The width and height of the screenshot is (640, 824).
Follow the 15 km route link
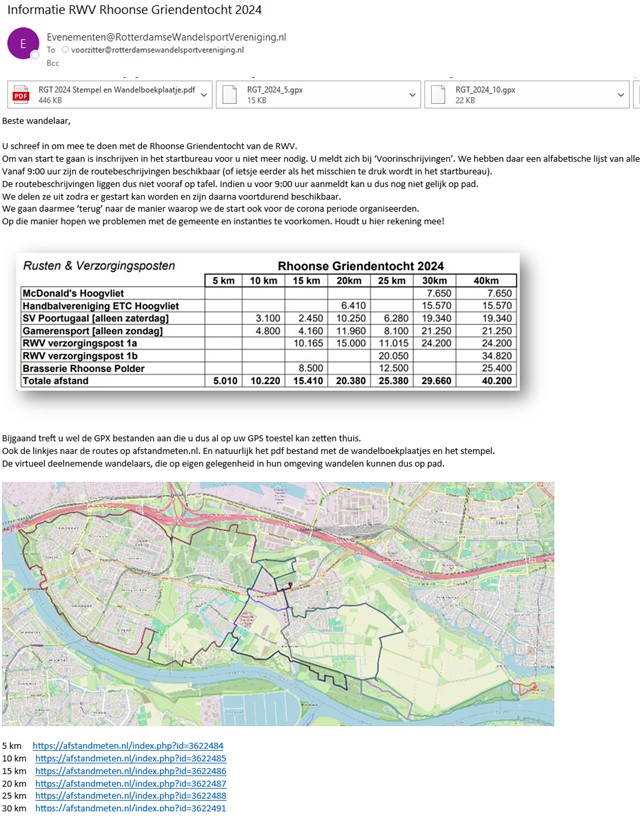pyautogui.click(x=130, y=771)
